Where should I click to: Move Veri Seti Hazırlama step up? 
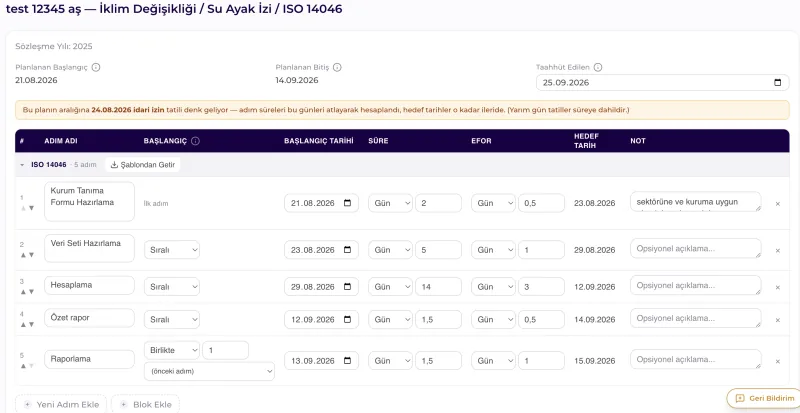[23, 255]
